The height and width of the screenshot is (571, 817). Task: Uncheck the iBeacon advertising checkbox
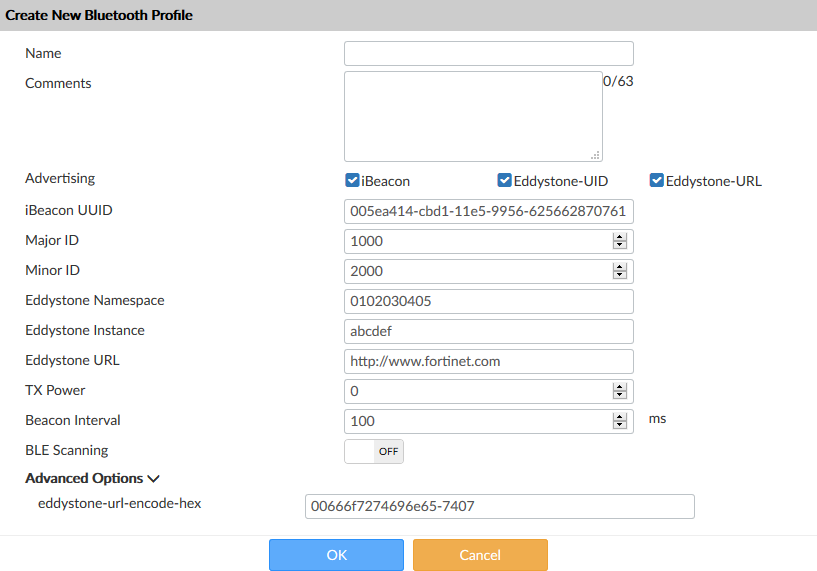[x=352, y=181]
